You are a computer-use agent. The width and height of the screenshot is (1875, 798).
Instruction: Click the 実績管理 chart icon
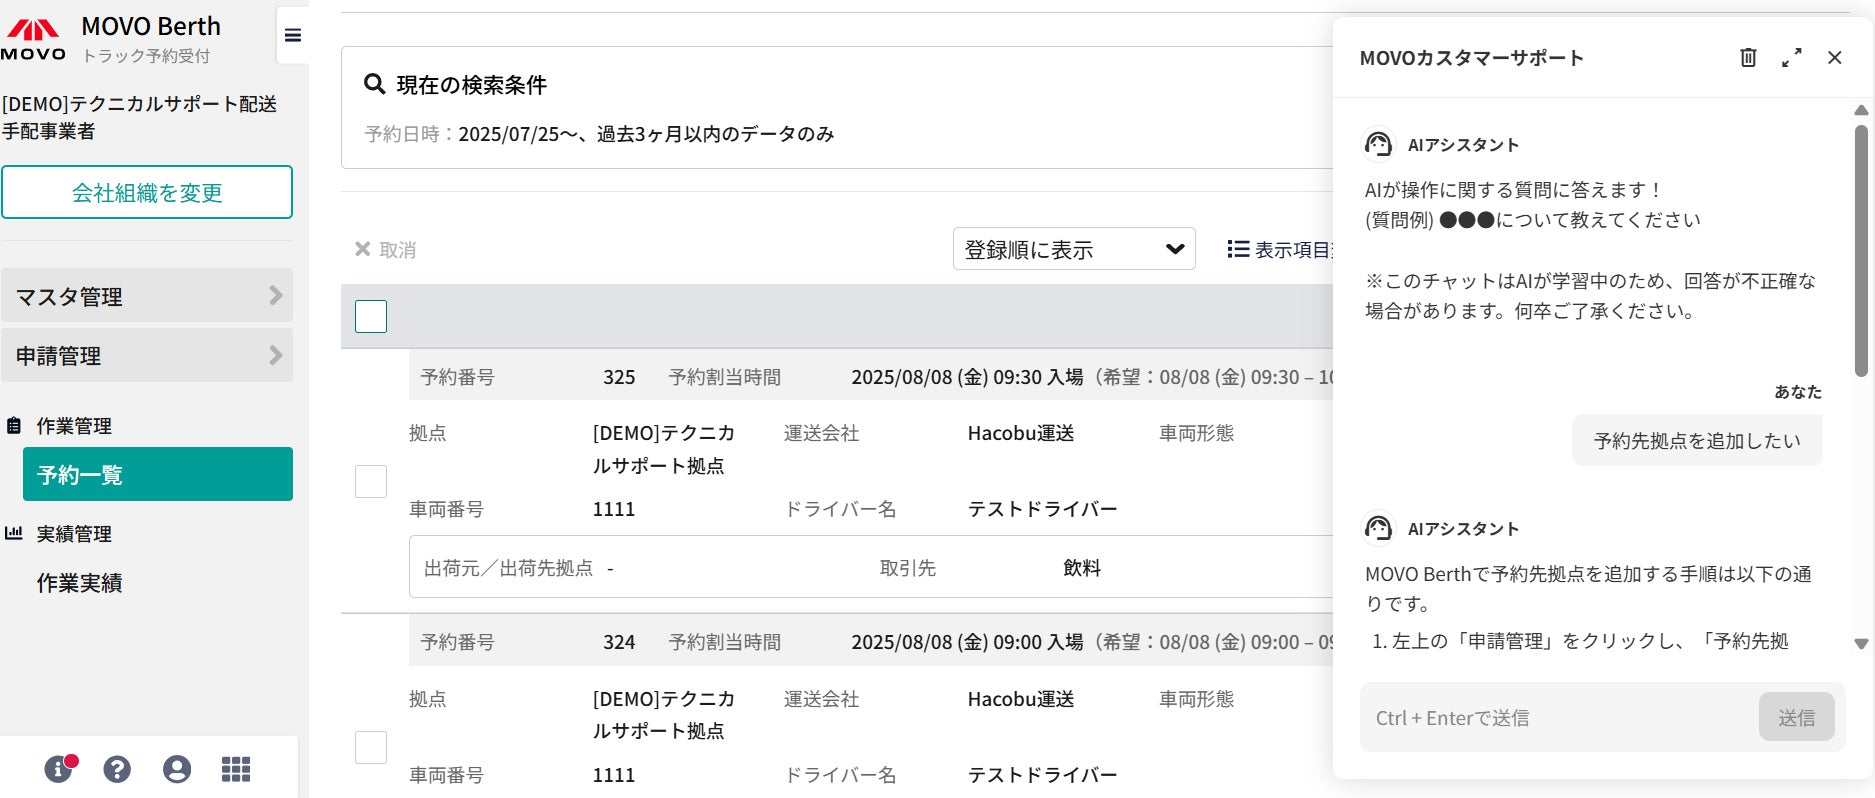pos(14,533)
